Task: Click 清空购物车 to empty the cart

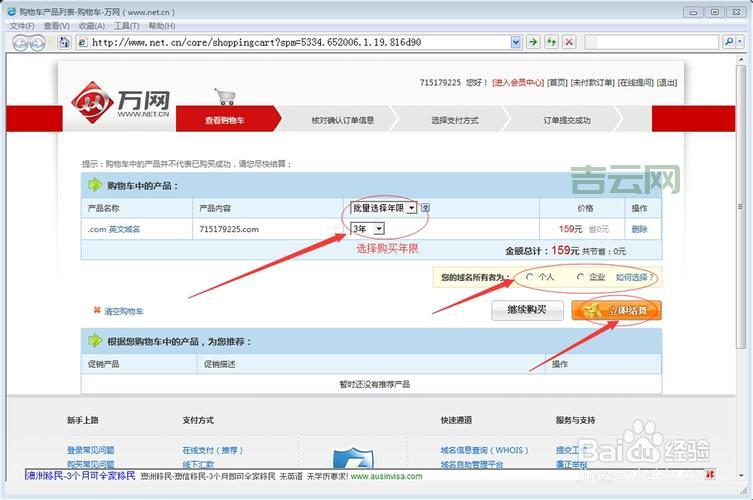Action: coord(123,311)
